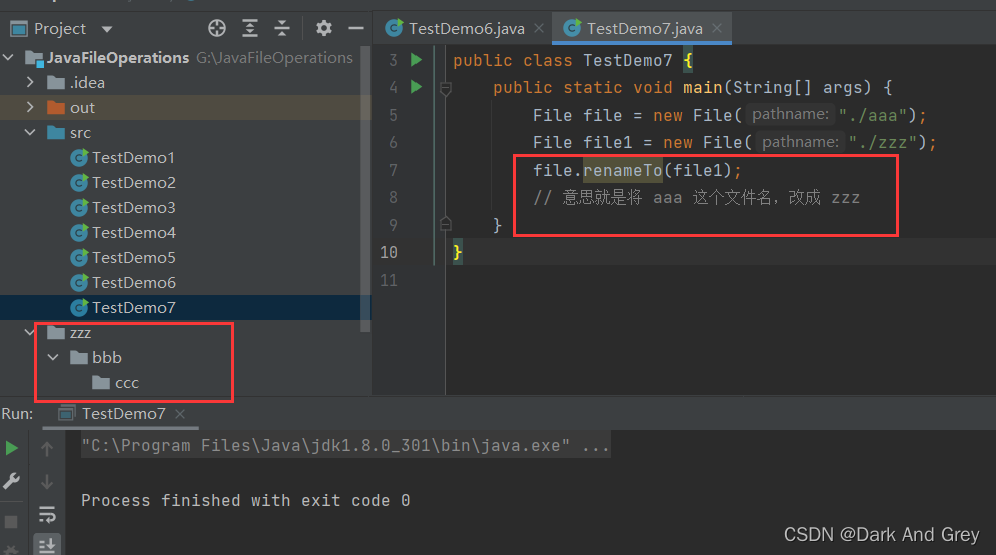This screenshot has width=996, height=555.
Task: Expand the .idea folder
Action: pyautogui.click(x=30, y=83)
